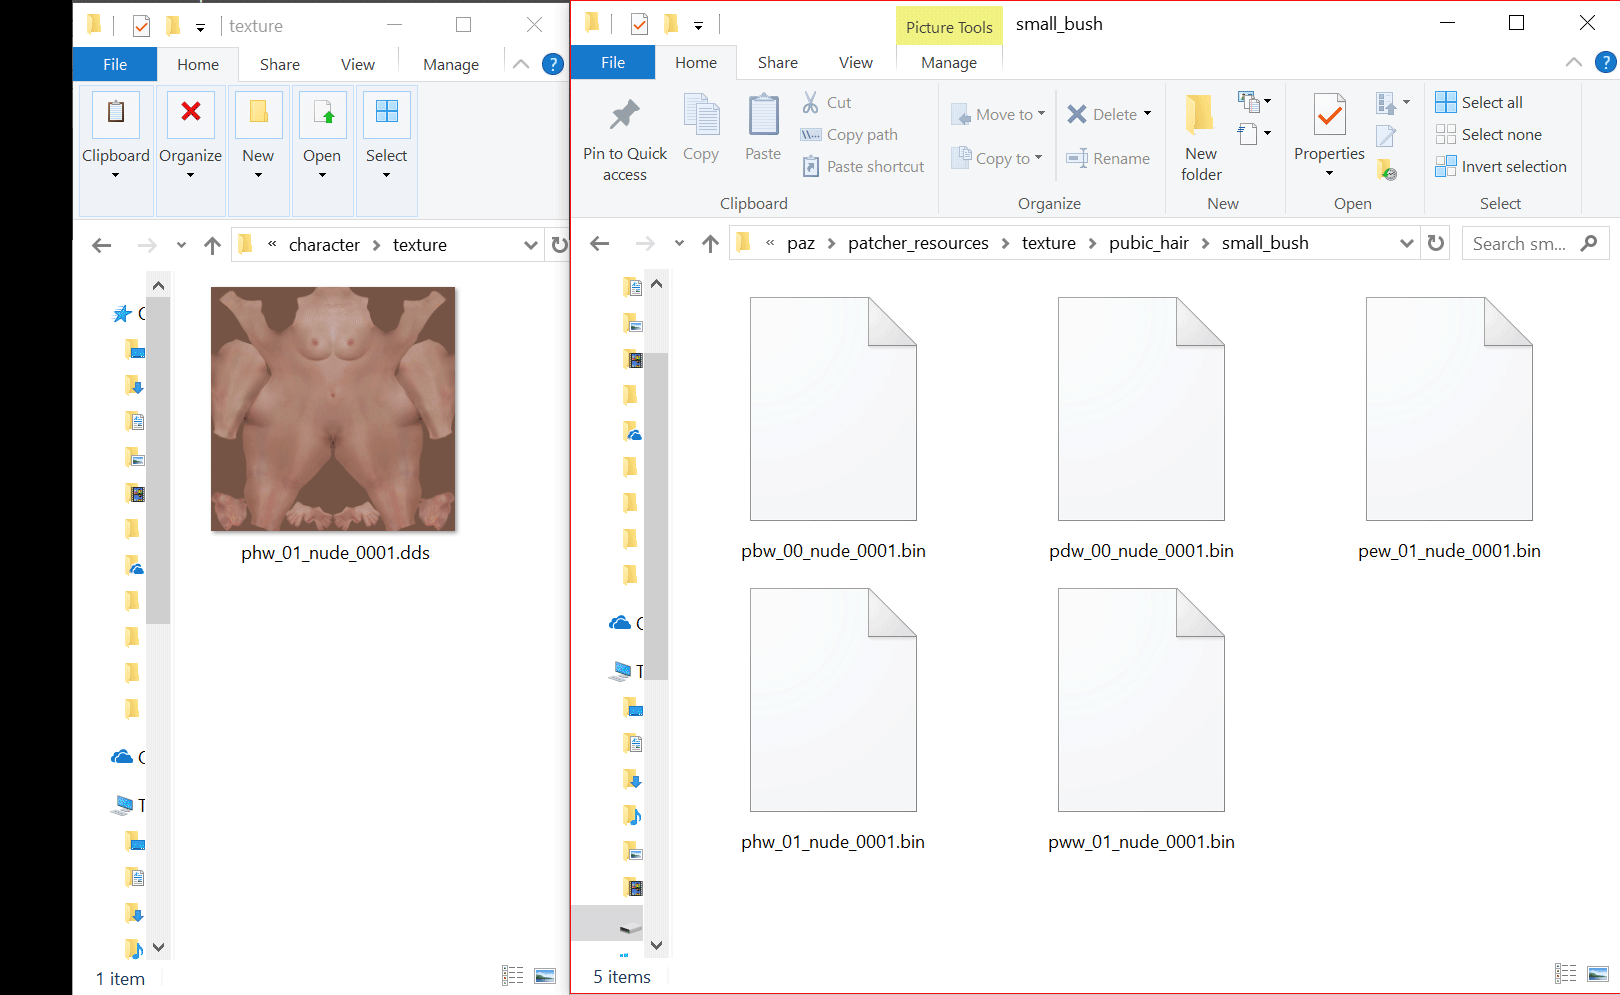Switch texture window to details view

click(x=513, y=976)
